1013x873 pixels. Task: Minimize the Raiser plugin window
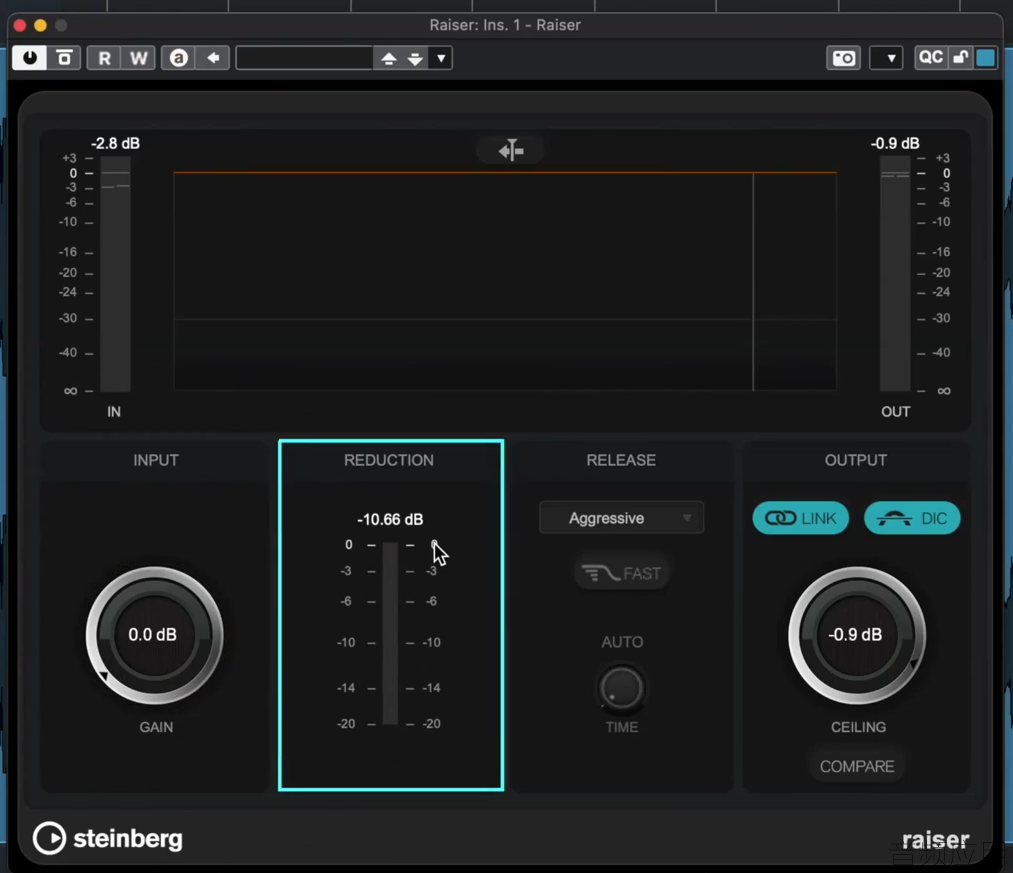[40, 25]
